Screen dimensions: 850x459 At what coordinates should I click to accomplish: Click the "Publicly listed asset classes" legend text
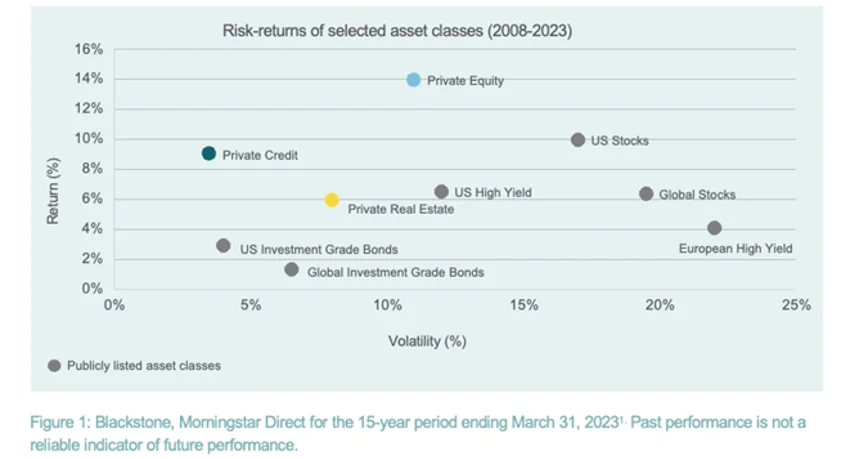point(144,366)
